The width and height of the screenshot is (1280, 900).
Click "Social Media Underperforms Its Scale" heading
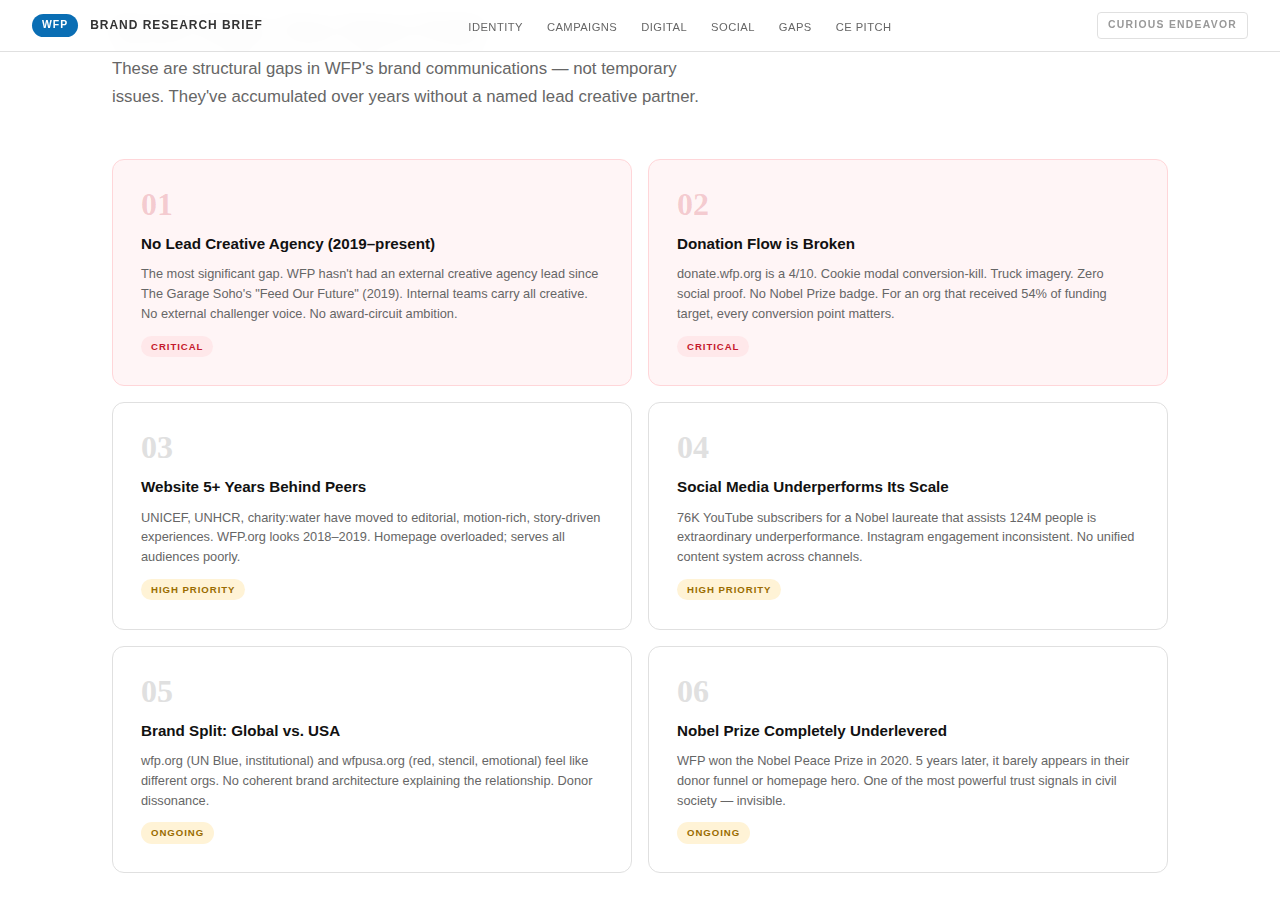[813, 487]
